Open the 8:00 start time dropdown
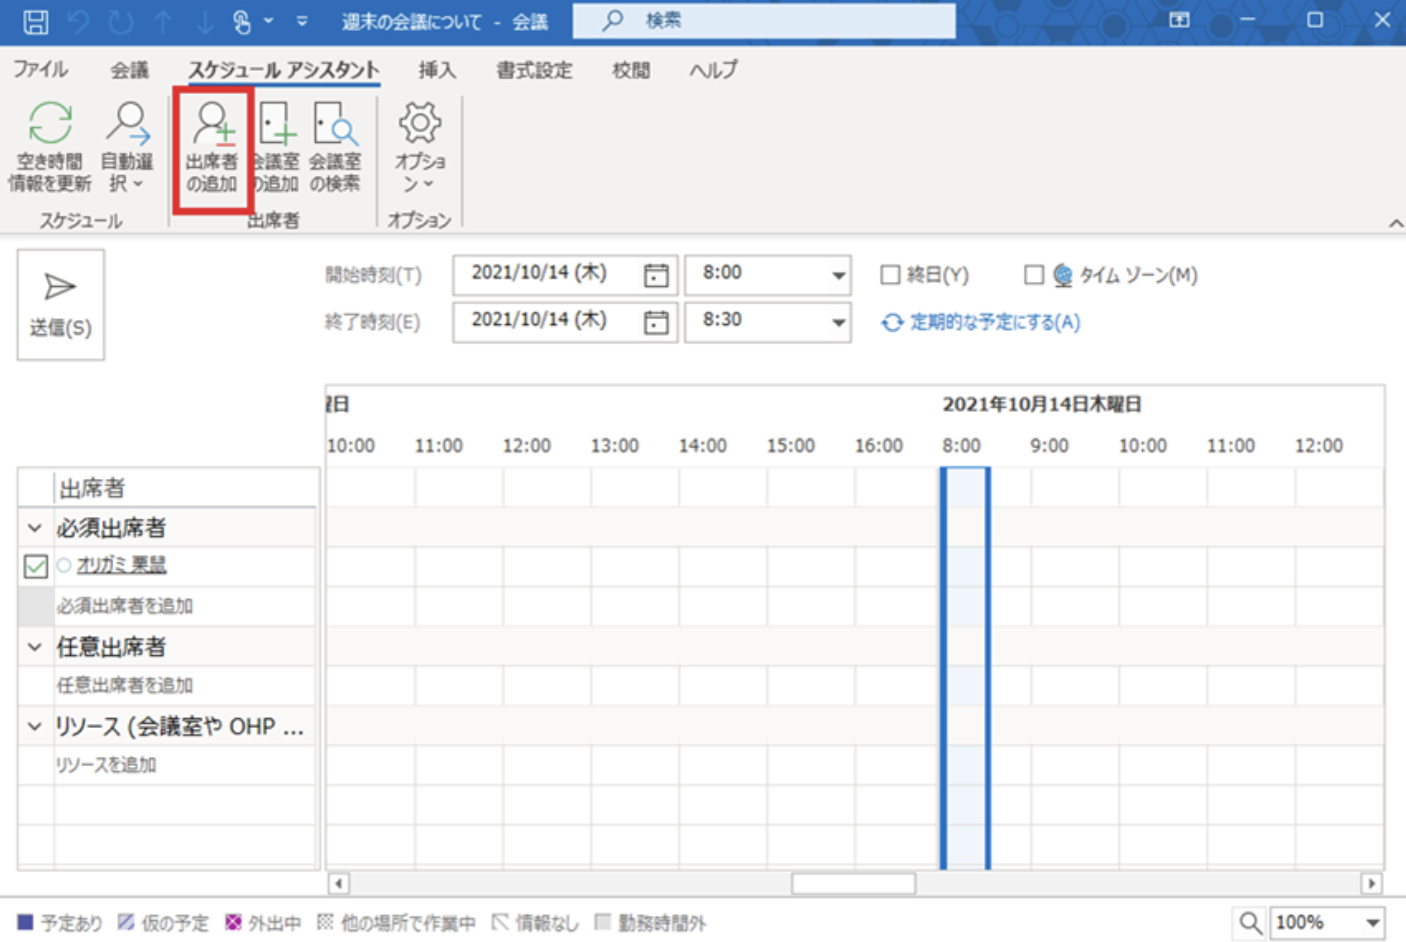The width and height of the screenshot is (1406, 942). tap(838, 275)
